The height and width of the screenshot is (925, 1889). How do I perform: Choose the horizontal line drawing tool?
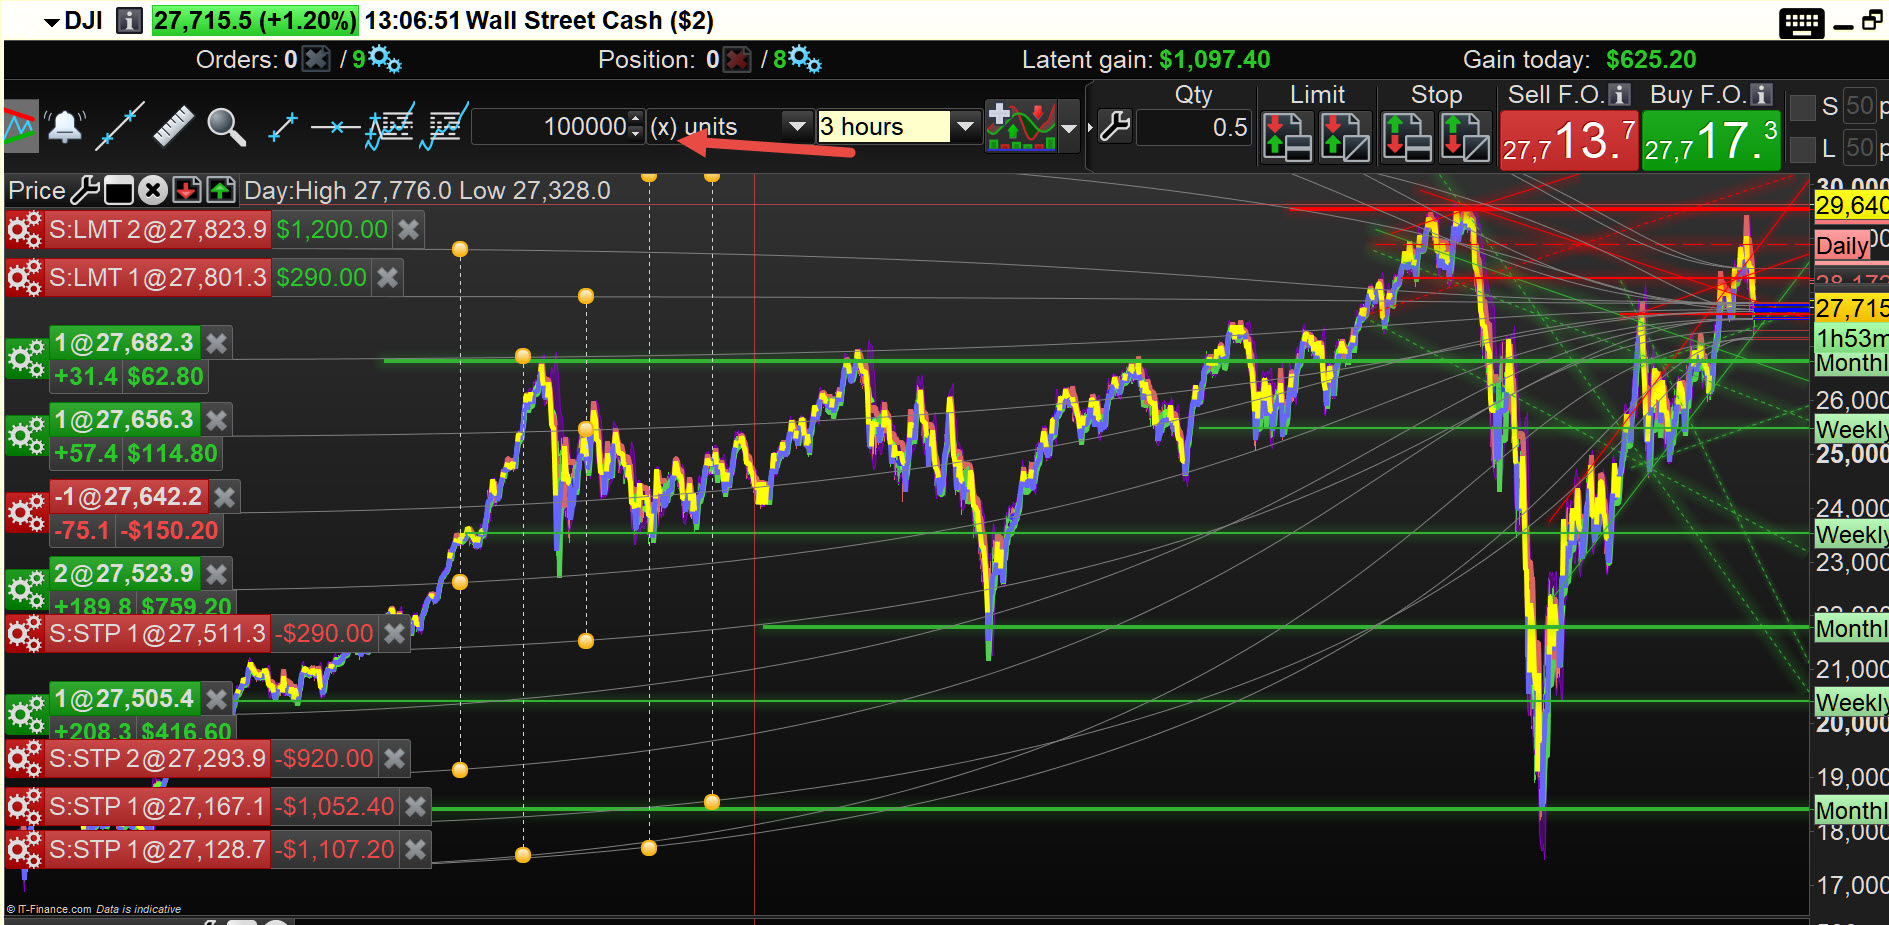coord(335,127)
